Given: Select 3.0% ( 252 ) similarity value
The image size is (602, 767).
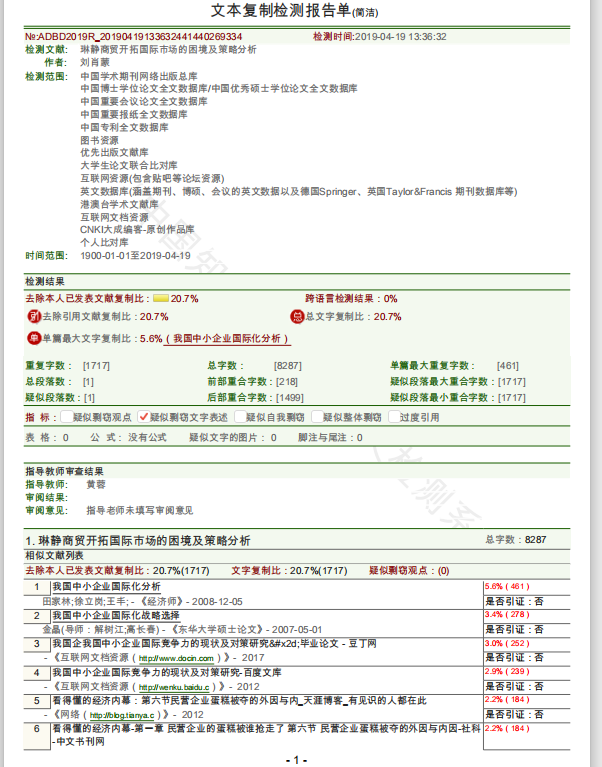Looking at the screenshot, I should (507, 644).
